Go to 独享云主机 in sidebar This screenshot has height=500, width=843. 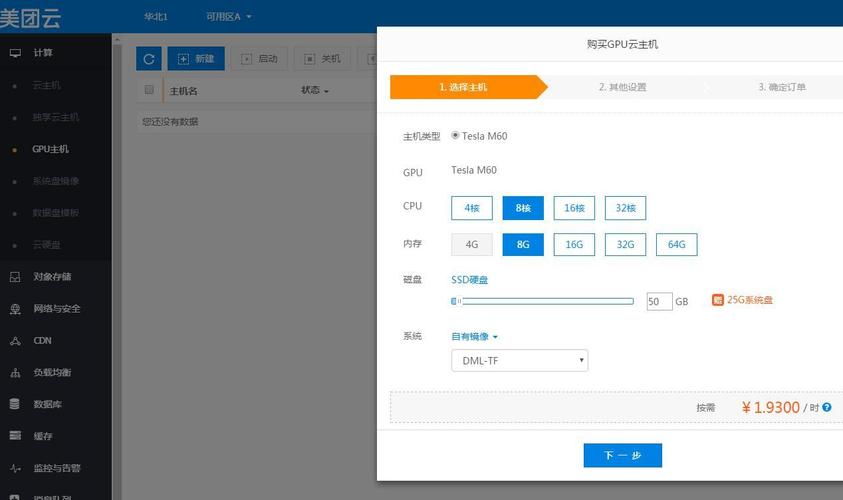pos(55,117)
